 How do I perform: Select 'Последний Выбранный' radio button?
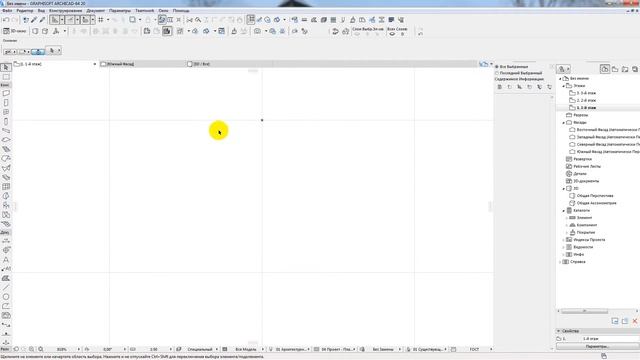[497, 73]
